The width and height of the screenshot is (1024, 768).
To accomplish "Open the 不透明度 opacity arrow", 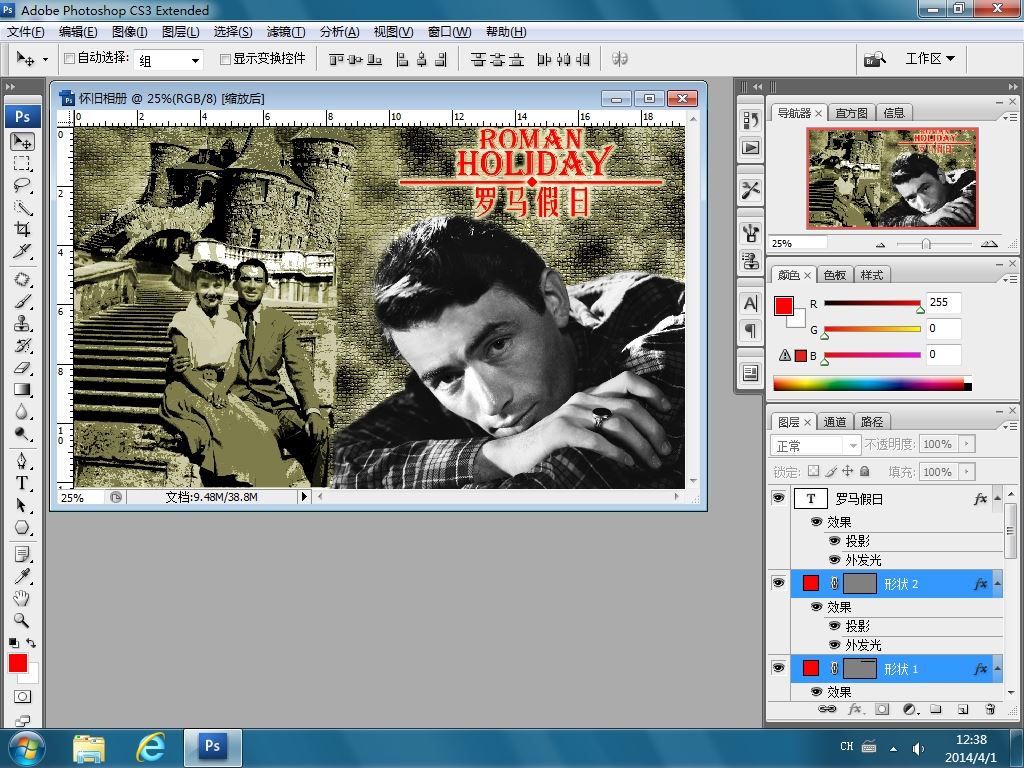I will (x=967, y=444).
